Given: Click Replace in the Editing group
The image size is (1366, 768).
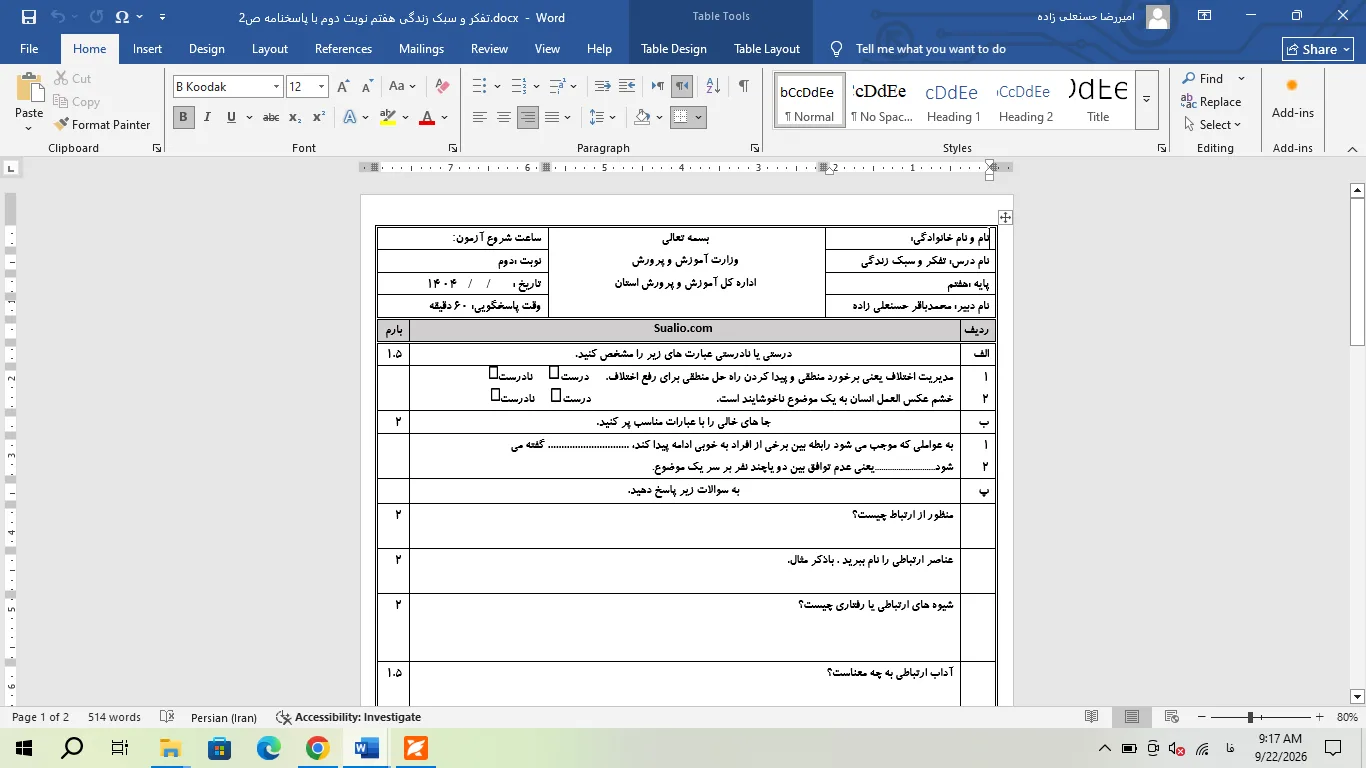Looking at the screenshot, I should pos(1212,102).
